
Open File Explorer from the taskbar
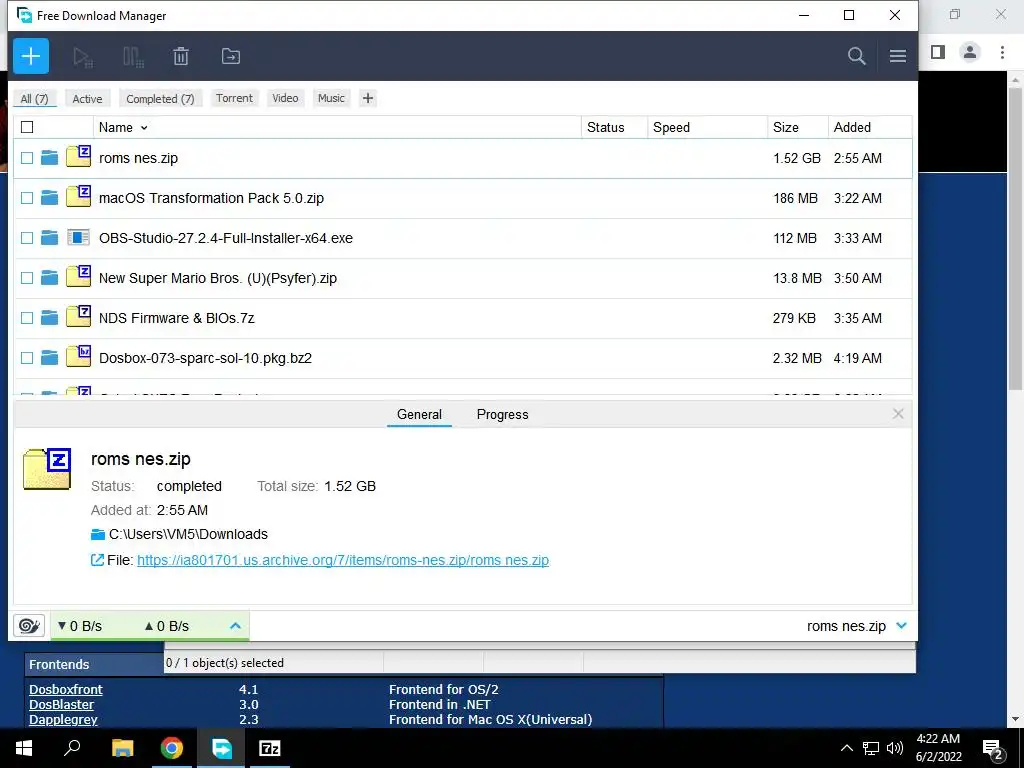click(x=122, y=748)
